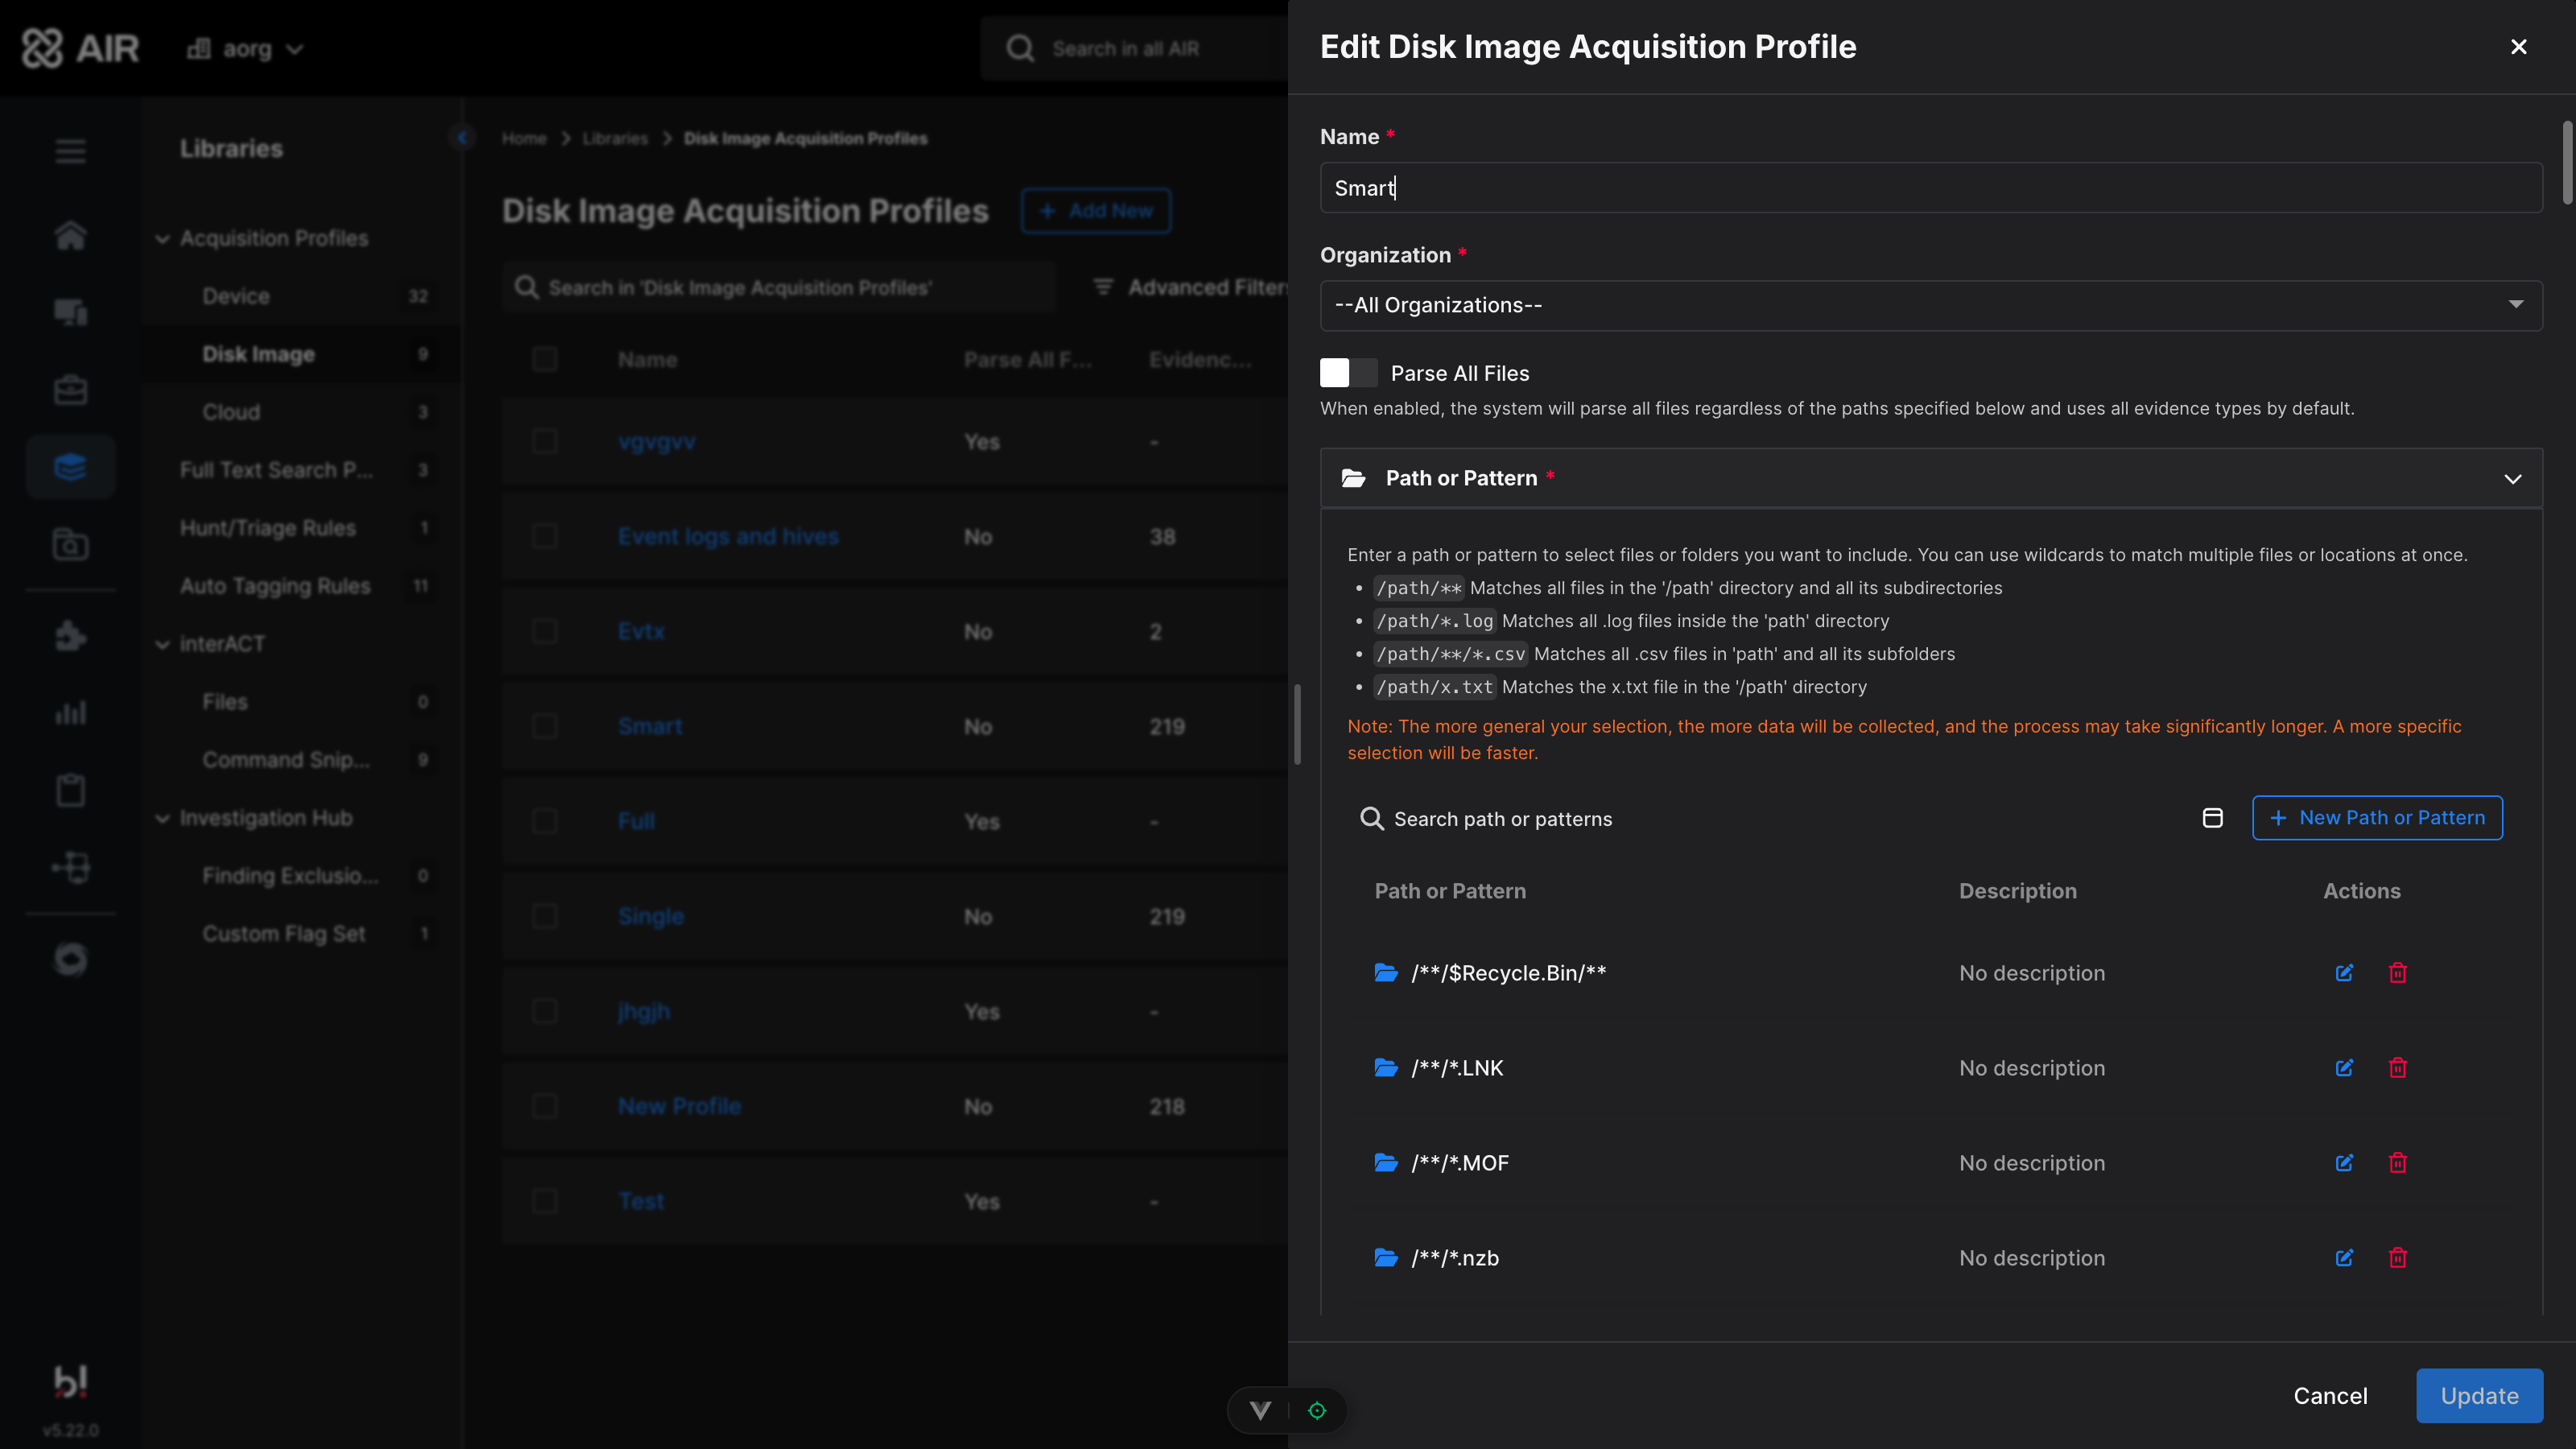Click the Search in all AIR field
Viewport: 2576px width, 1449px height.
pyautogui.click(x=1135, y=48)
